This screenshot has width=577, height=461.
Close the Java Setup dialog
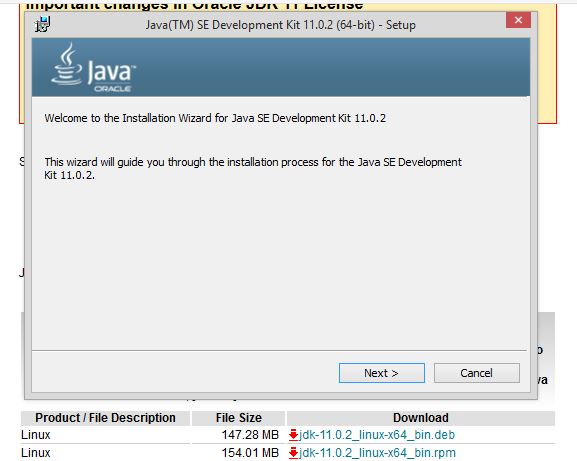tap(518, 20)
